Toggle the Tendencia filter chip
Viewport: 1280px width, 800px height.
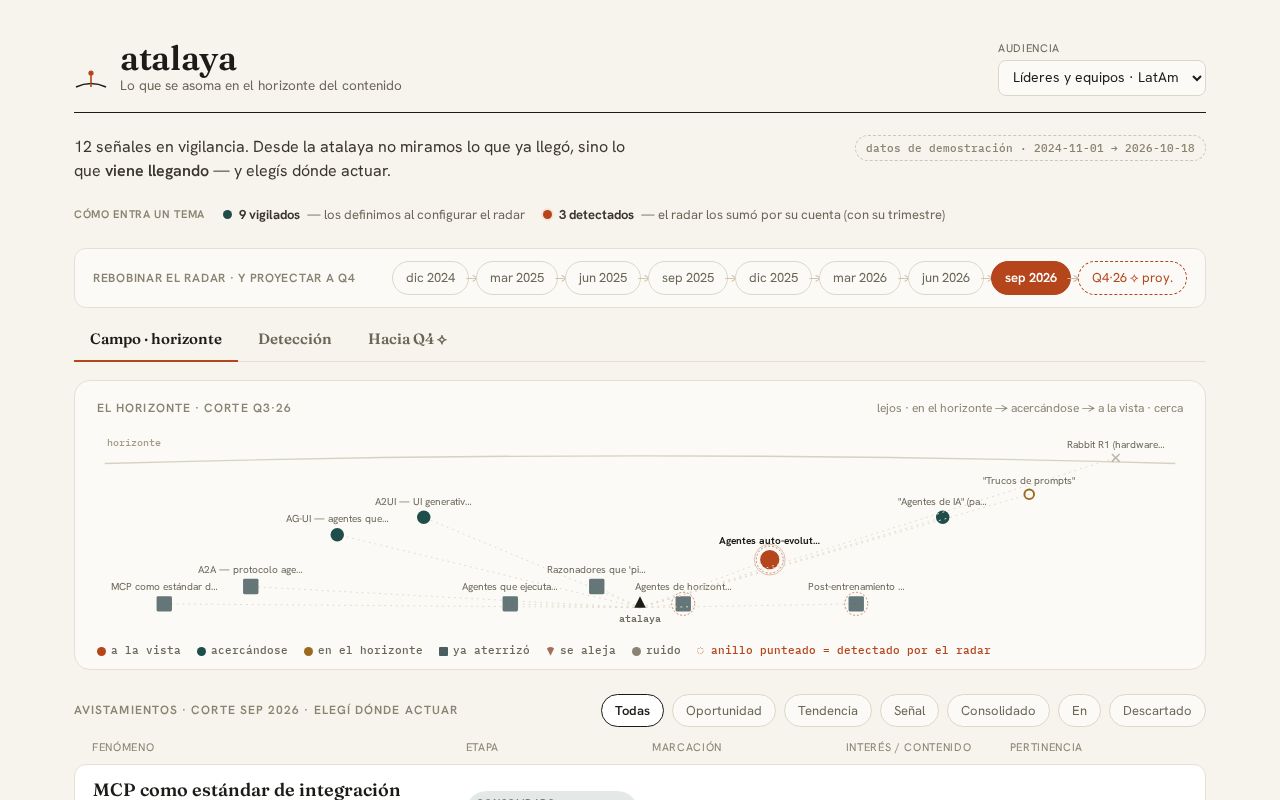pyautogui.click(x=828, y=711)
